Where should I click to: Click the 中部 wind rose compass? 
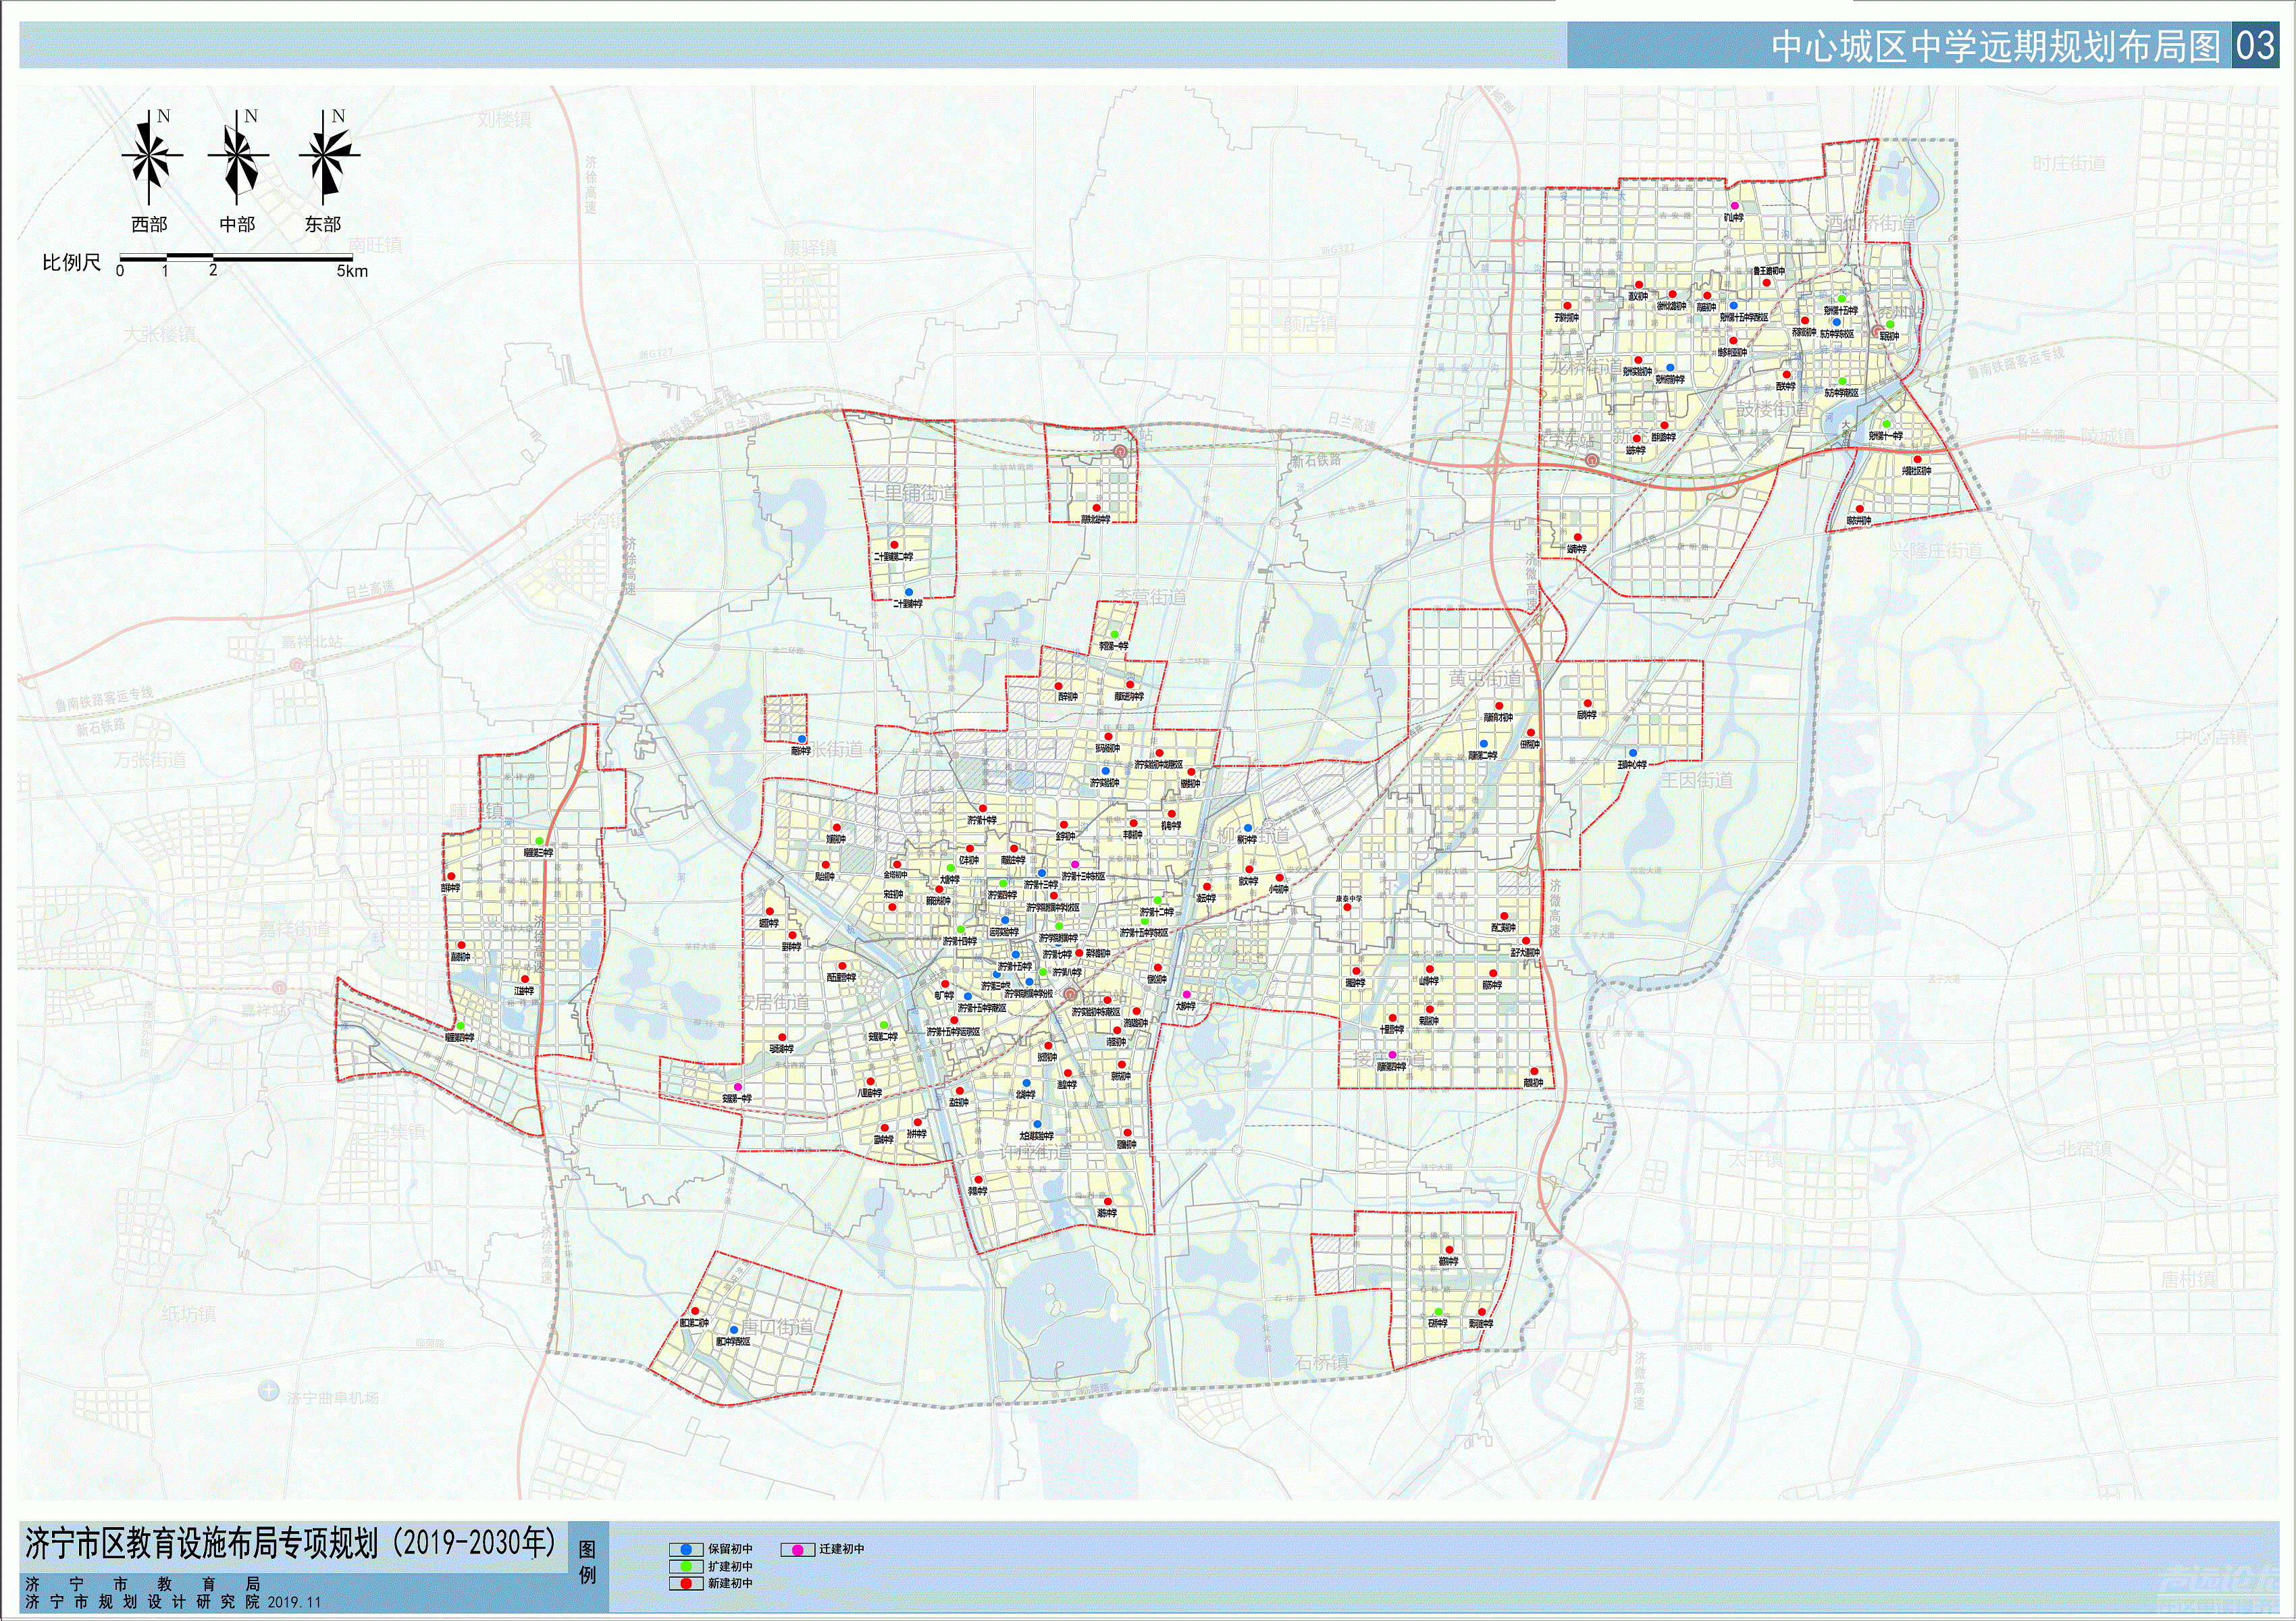pos(238,156)
